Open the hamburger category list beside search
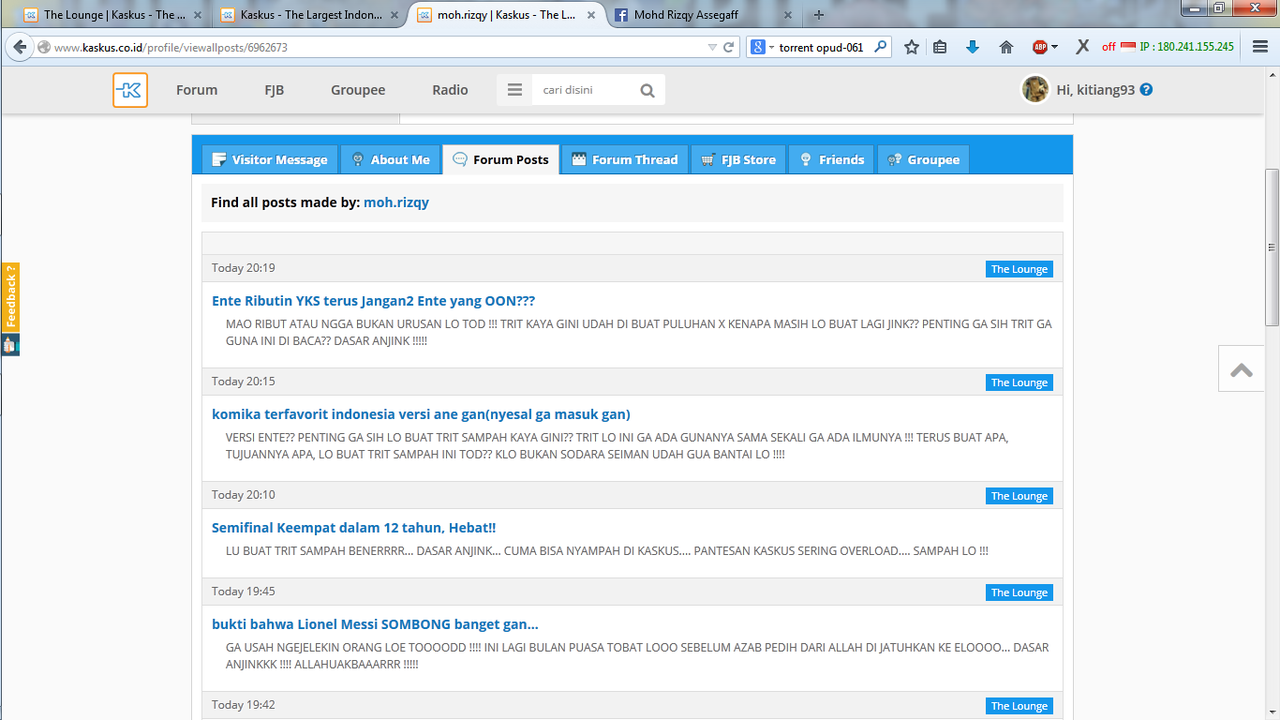The height and width of the screenshot is (720, 1280). pyautogui.click(x=515, y=90)
